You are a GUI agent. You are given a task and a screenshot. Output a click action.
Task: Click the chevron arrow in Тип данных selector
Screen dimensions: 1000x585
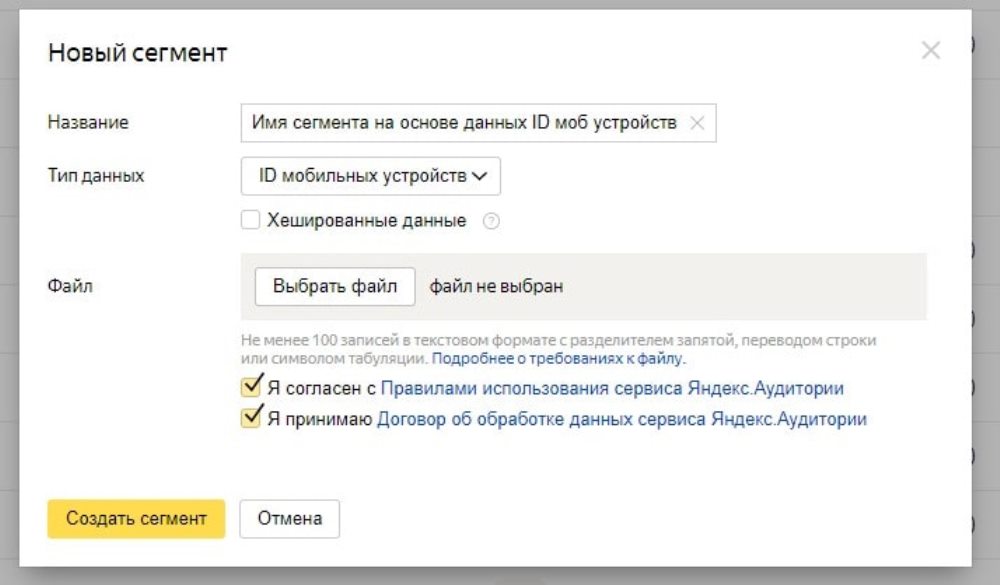479,176
